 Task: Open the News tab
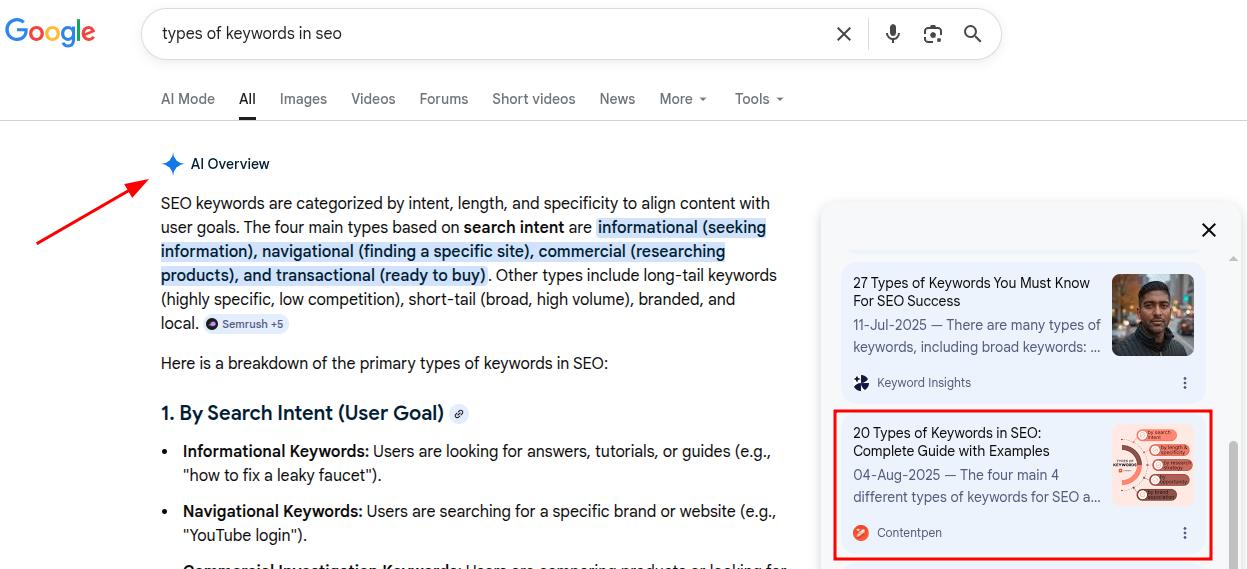(617, 99)
